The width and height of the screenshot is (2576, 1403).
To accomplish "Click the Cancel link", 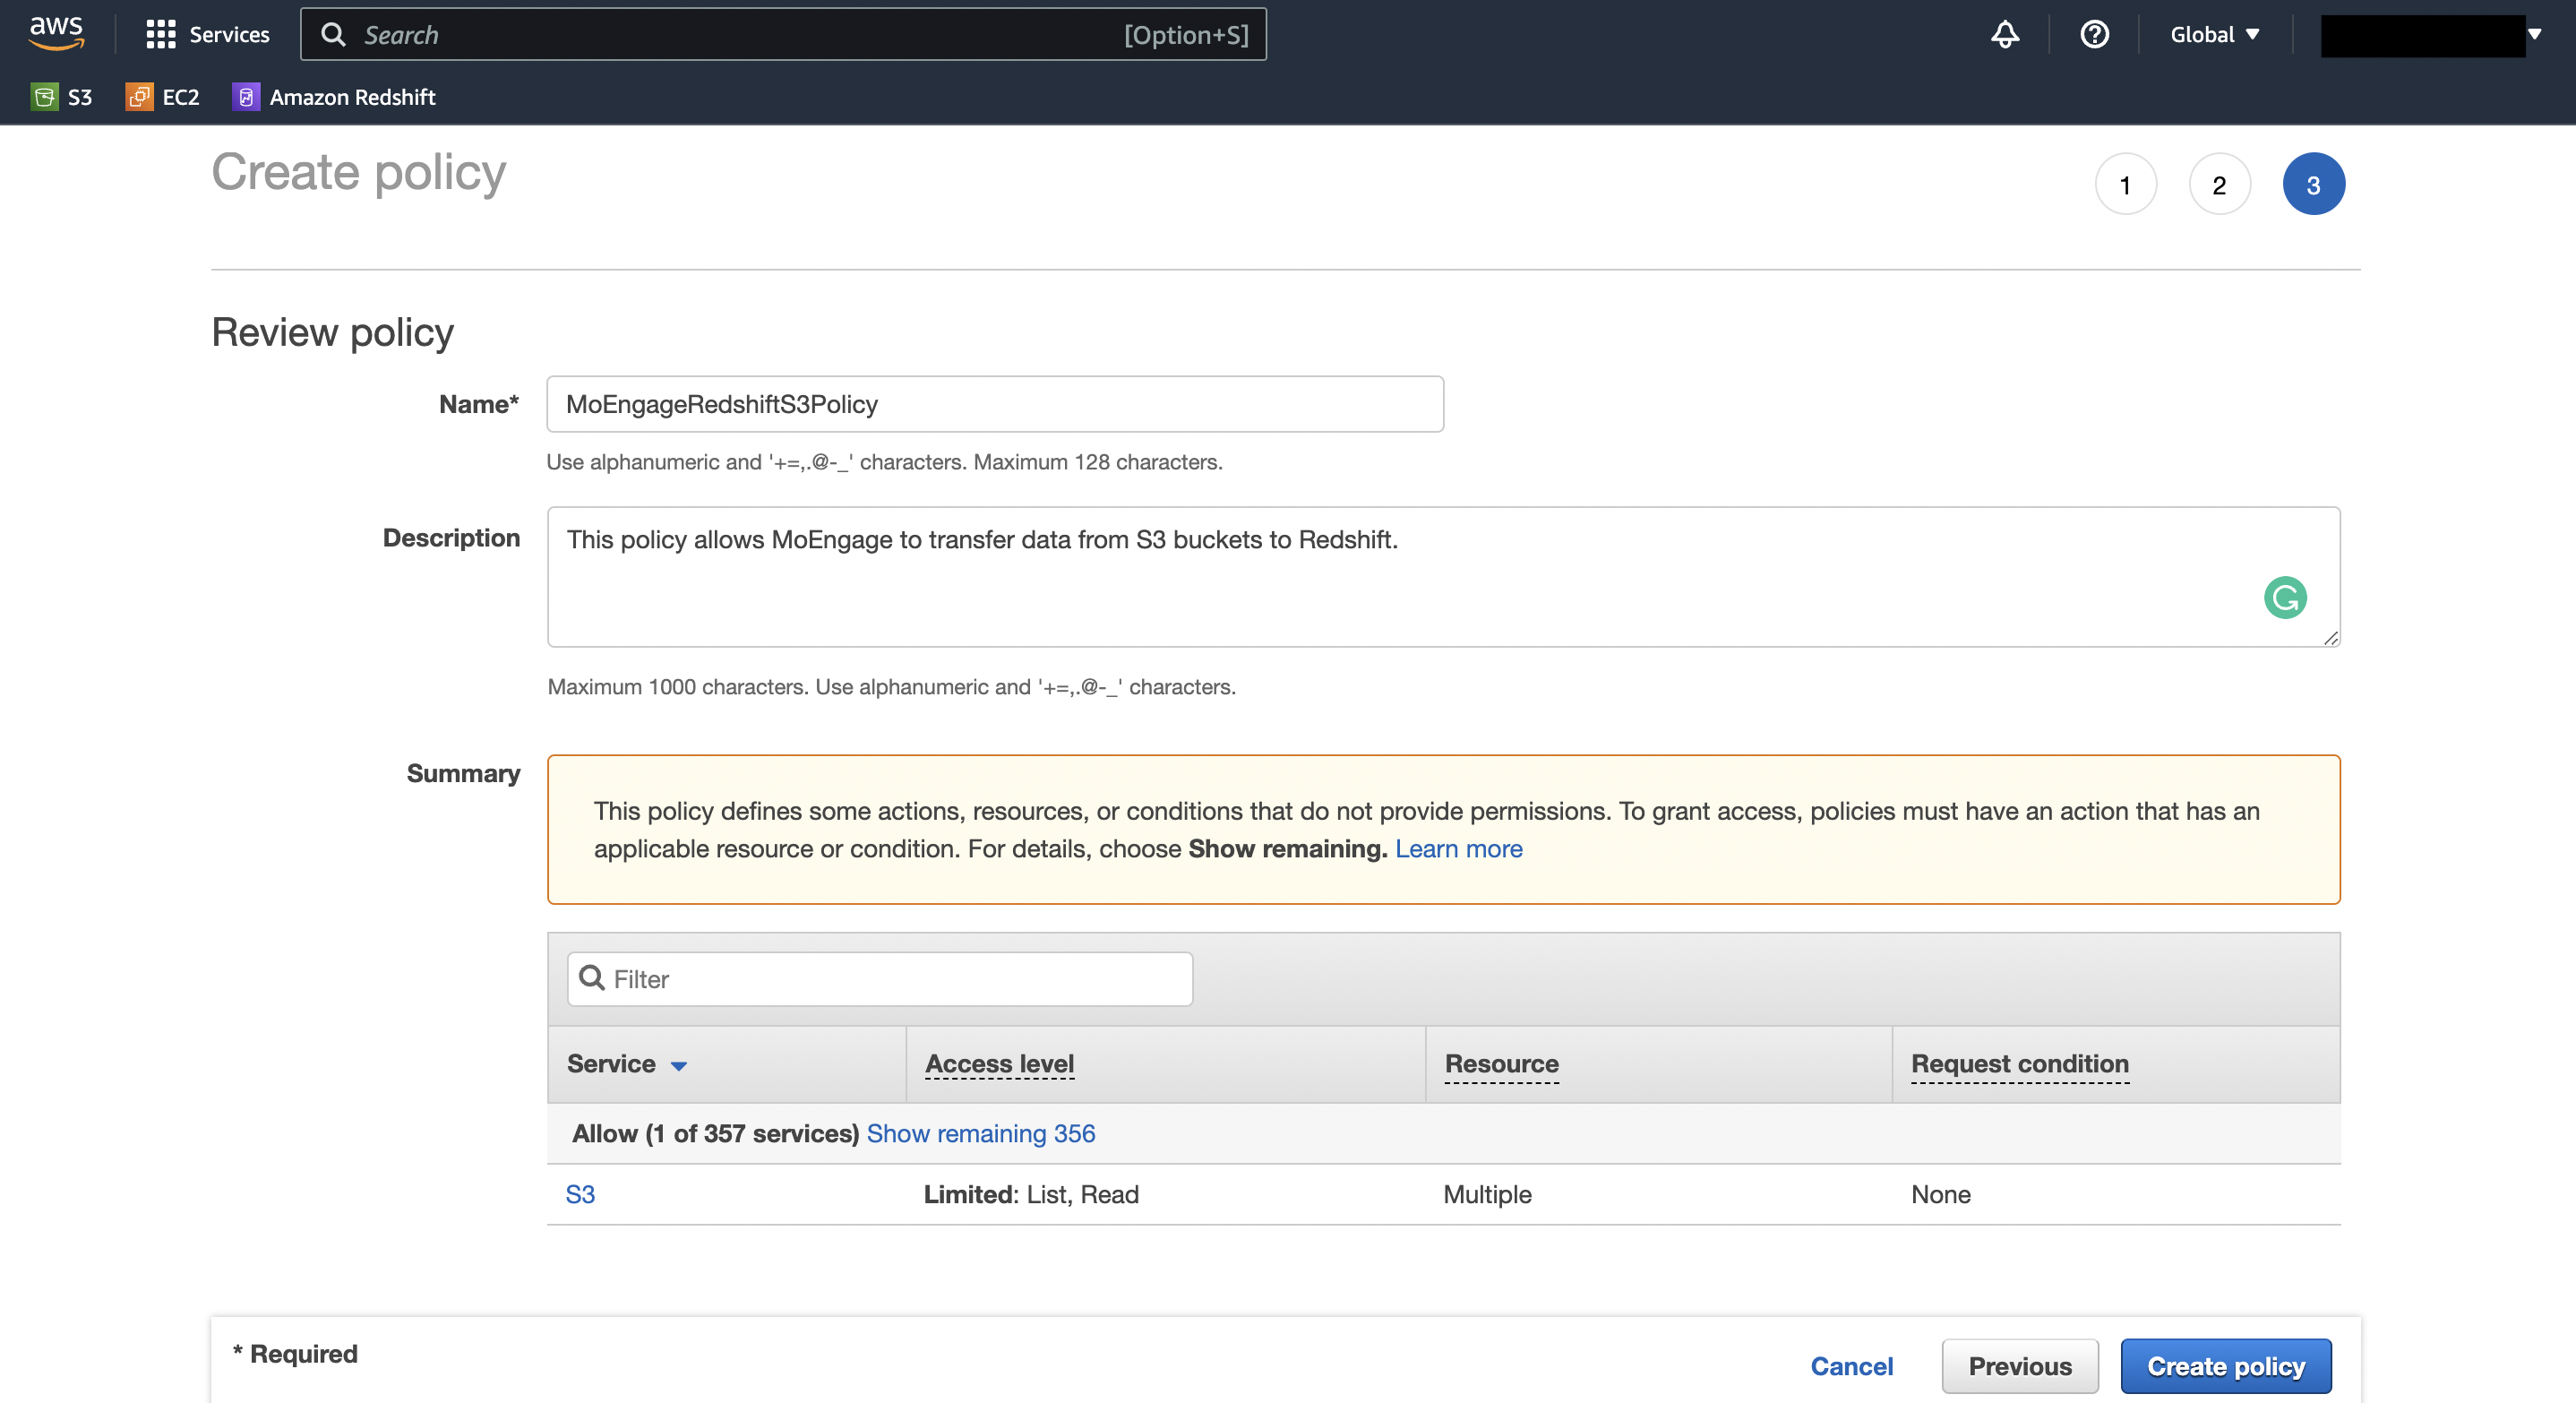I will 1851,1366.
